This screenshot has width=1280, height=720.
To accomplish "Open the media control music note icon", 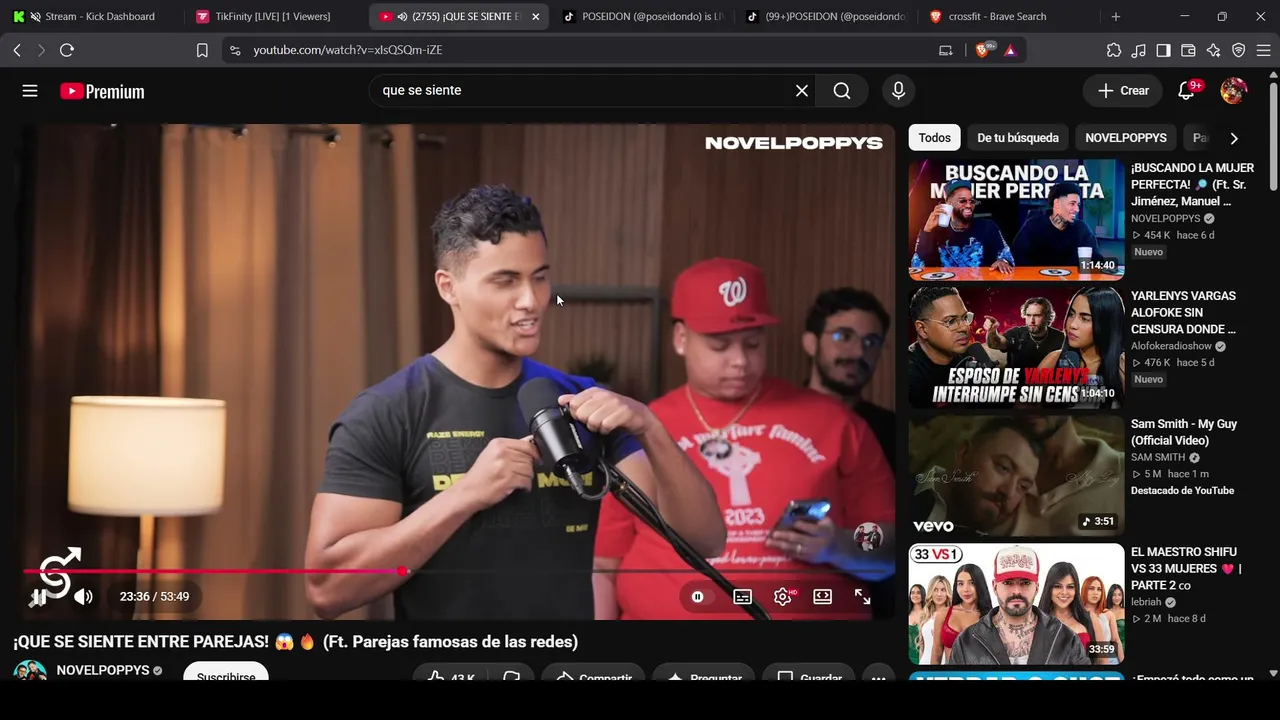I will tap(1139, 50).
